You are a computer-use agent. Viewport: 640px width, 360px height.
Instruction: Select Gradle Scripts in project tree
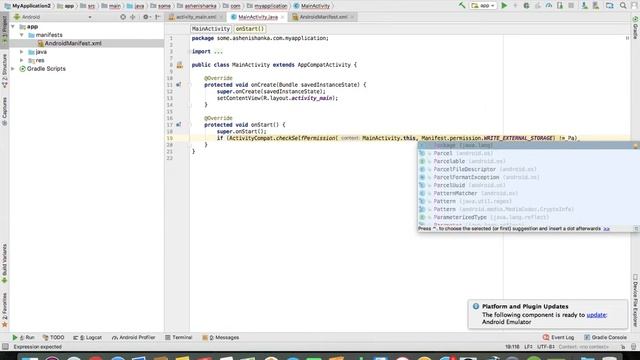[42, 69]
